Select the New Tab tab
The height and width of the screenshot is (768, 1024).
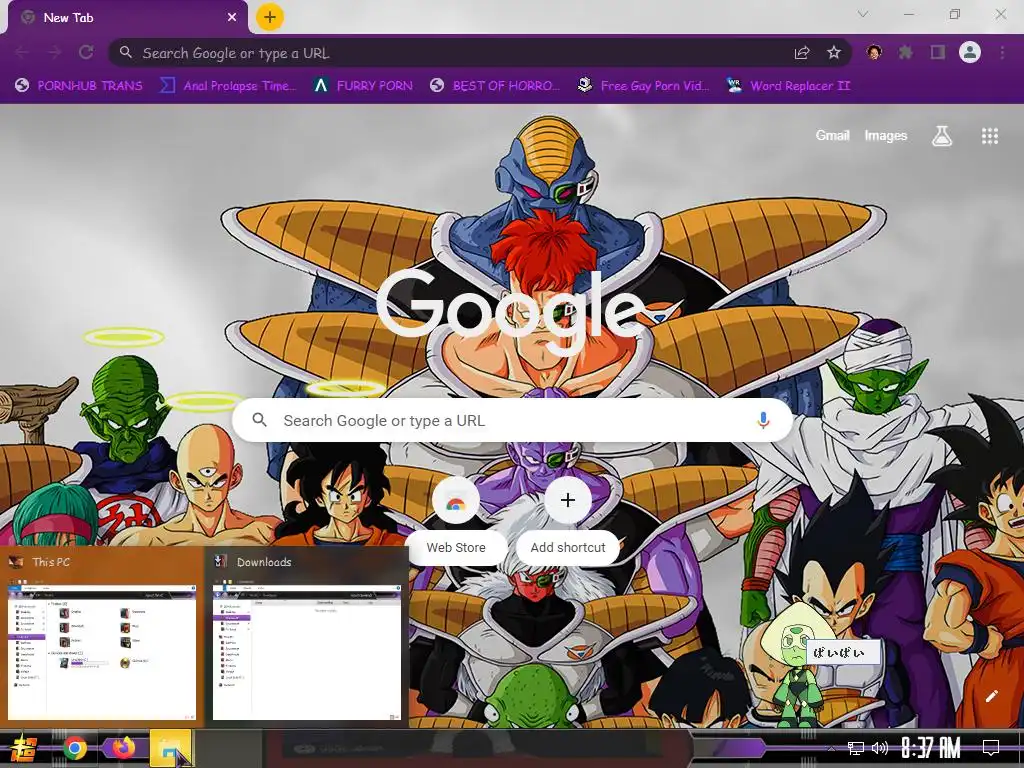pos(127,18)
